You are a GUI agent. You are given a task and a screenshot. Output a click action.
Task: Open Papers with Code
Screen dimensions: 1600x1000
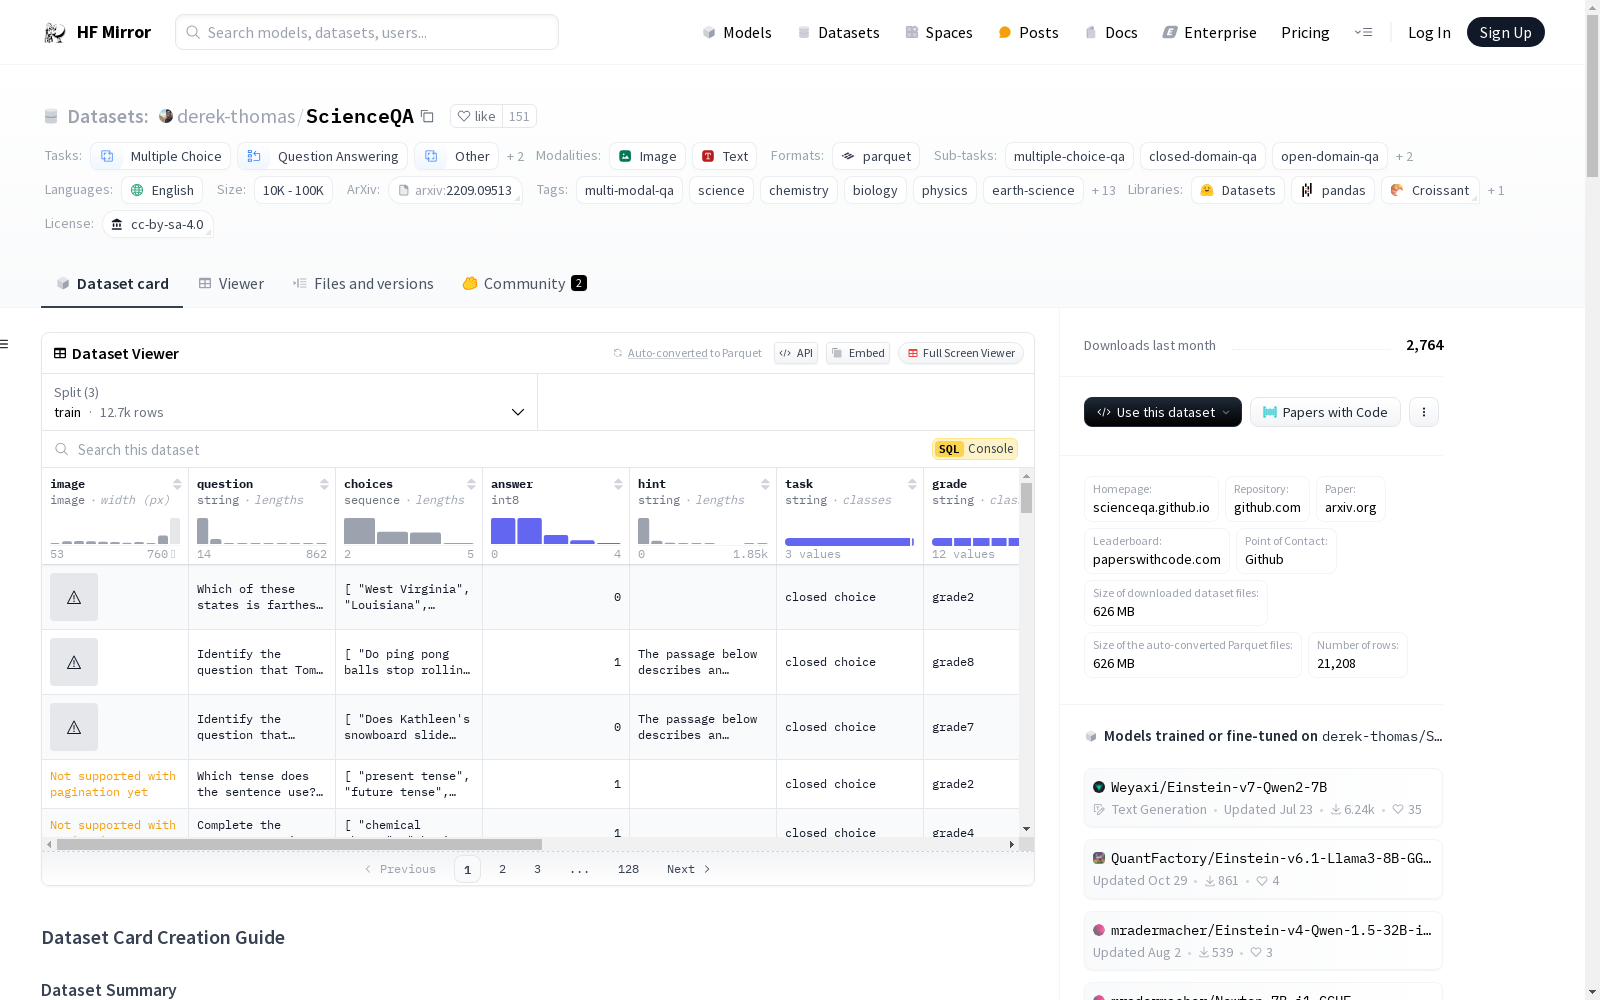[x=1325, y=412]
